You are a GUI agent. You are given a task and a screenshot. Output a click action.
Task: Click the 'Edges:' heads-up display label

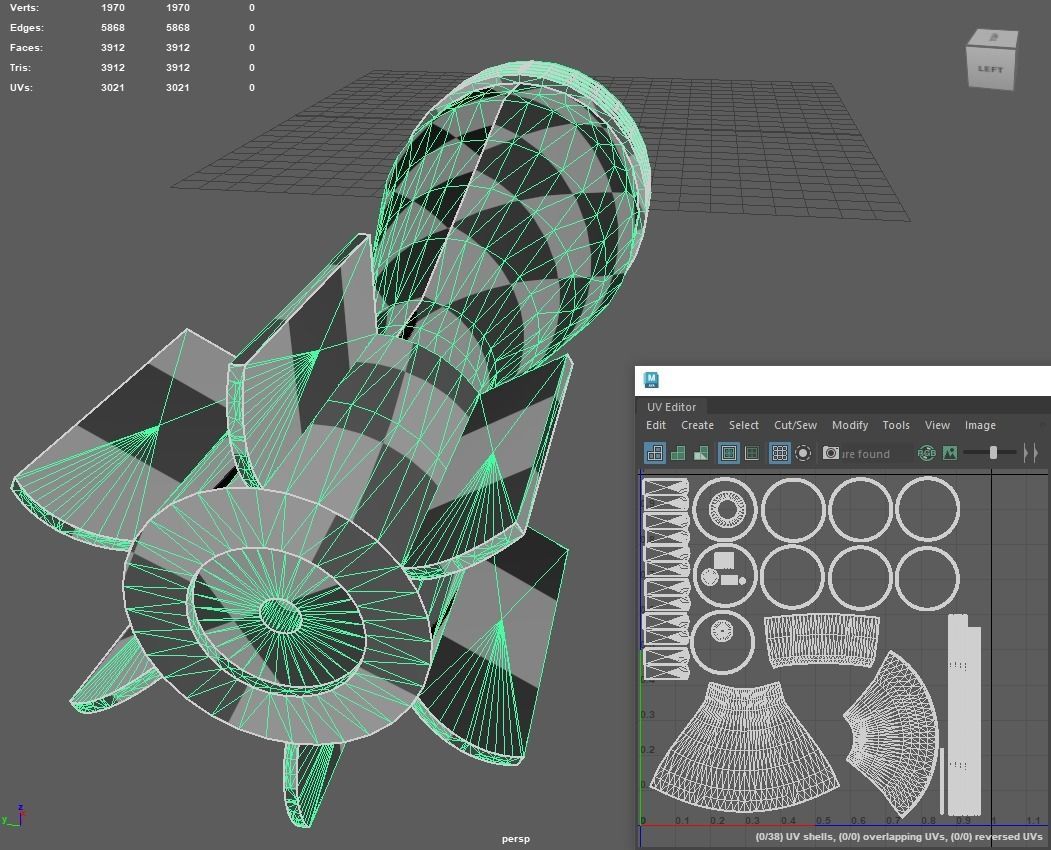tap(27, 27)
